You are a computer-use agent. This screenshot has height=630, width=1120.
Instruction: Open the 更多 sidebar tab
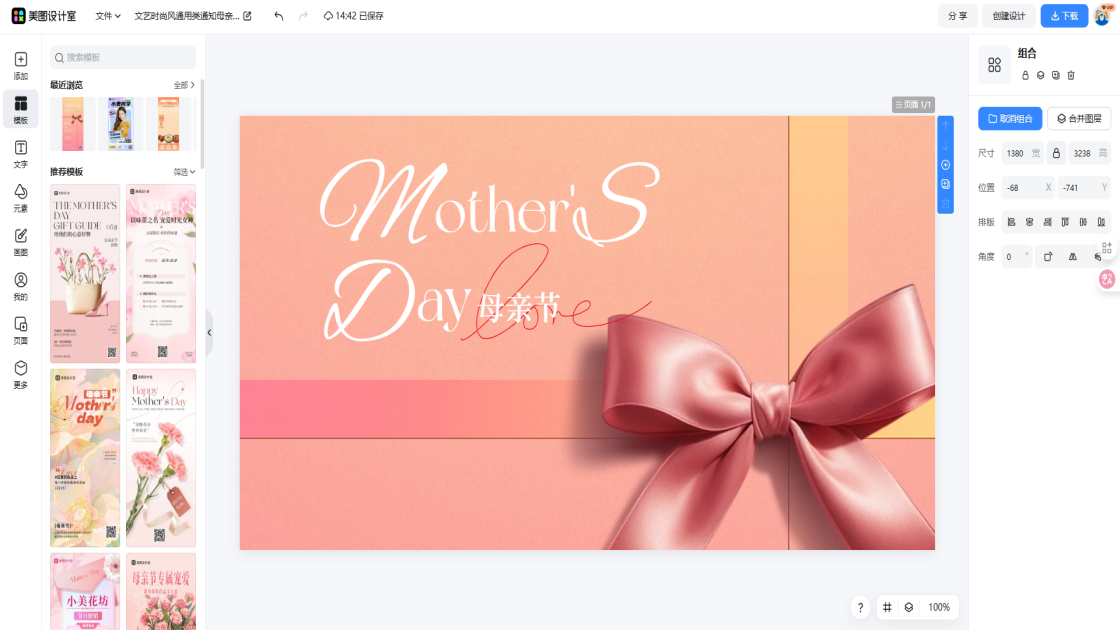click(x=20, y=374)
